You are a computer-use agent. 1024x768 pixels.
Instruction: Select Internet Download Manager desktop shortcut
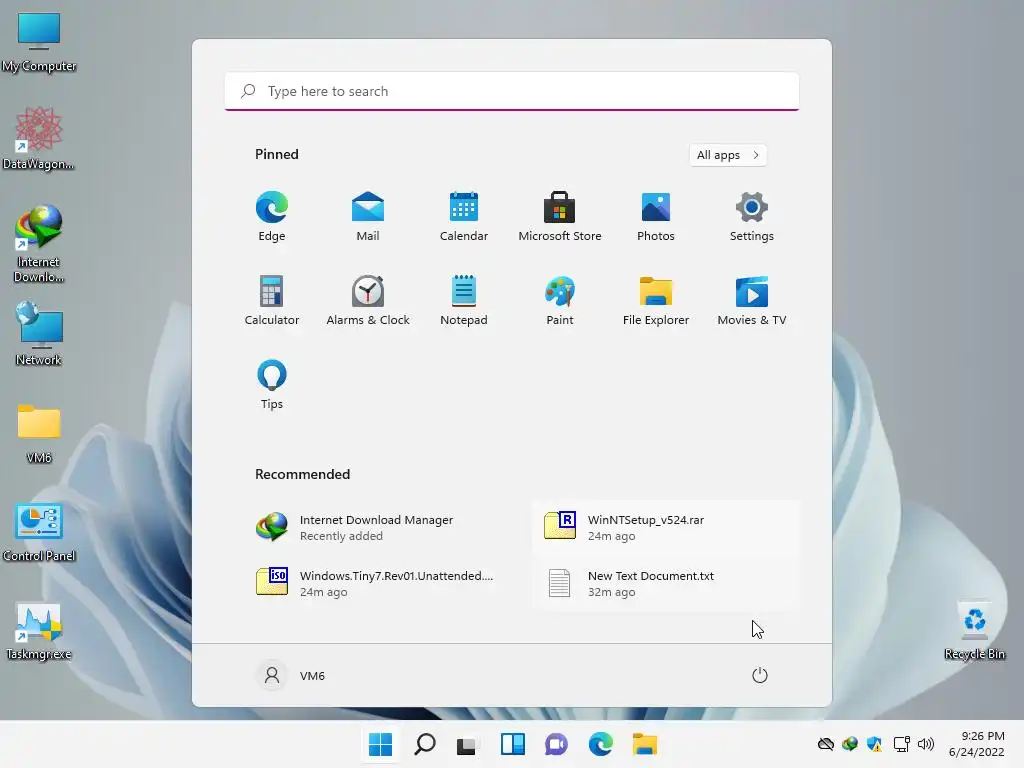tap(39, 244)
